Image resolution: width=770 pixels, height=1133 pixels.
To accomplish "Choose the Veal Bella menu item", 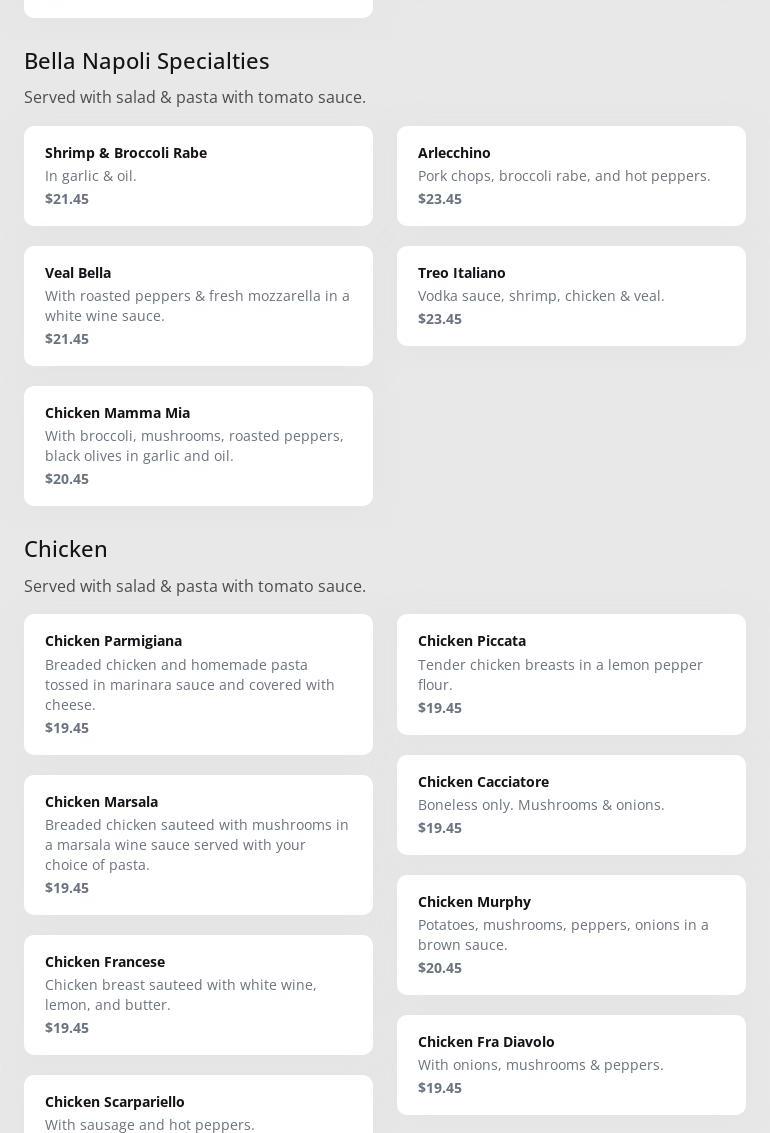I will pos(198,305).
